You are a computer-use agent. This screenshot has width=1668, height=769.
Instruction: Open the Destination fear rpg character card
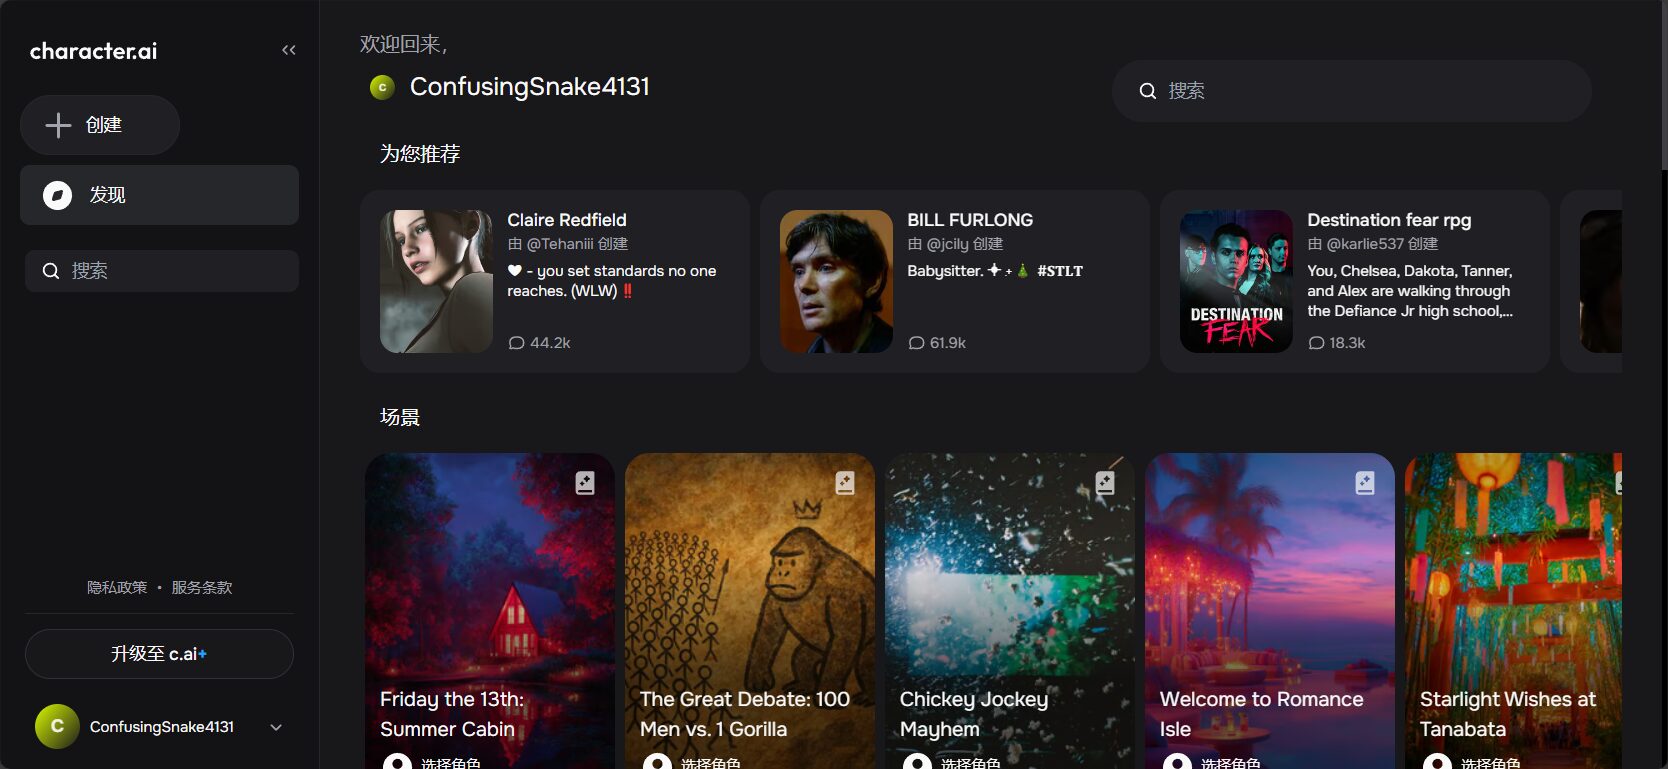[x=1354, y=281]
